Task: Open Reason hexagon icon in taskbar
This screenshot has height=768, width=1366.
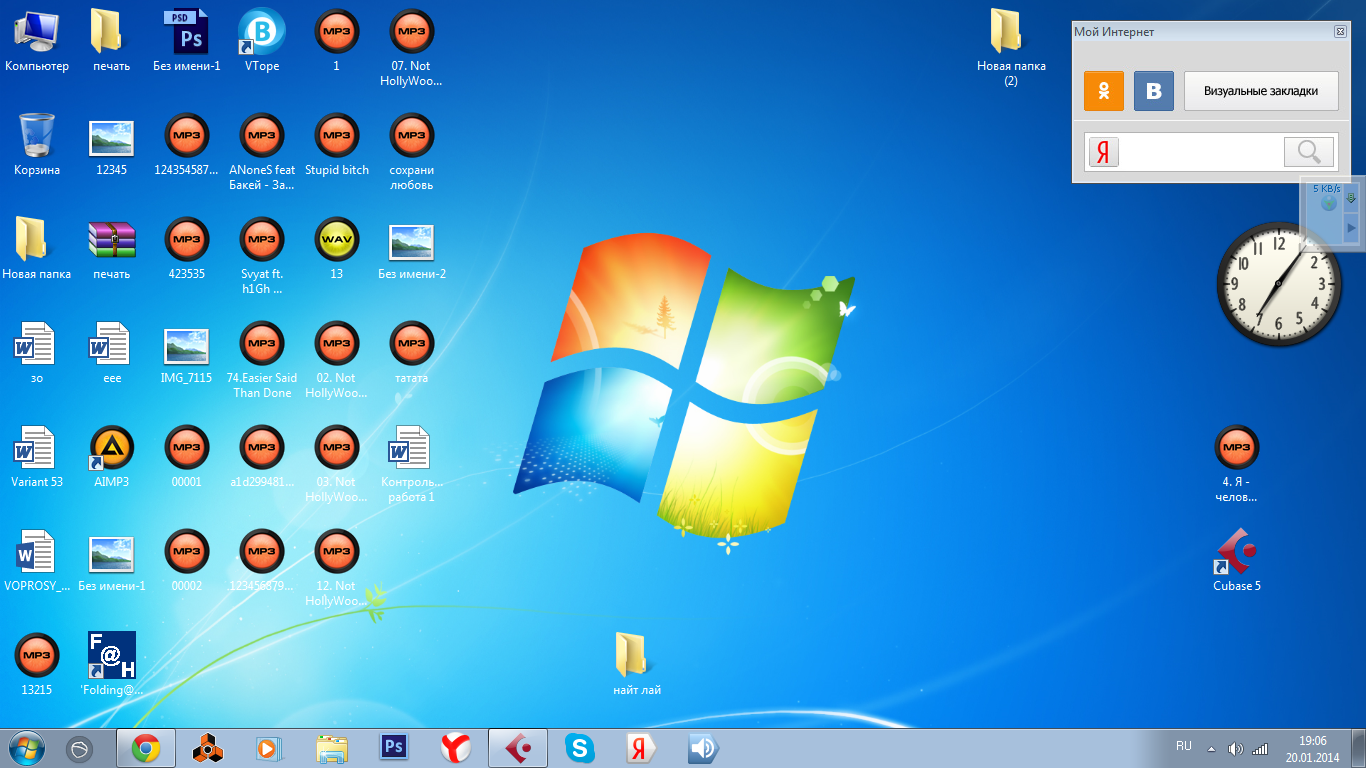Action: click(x=207, y=748)
